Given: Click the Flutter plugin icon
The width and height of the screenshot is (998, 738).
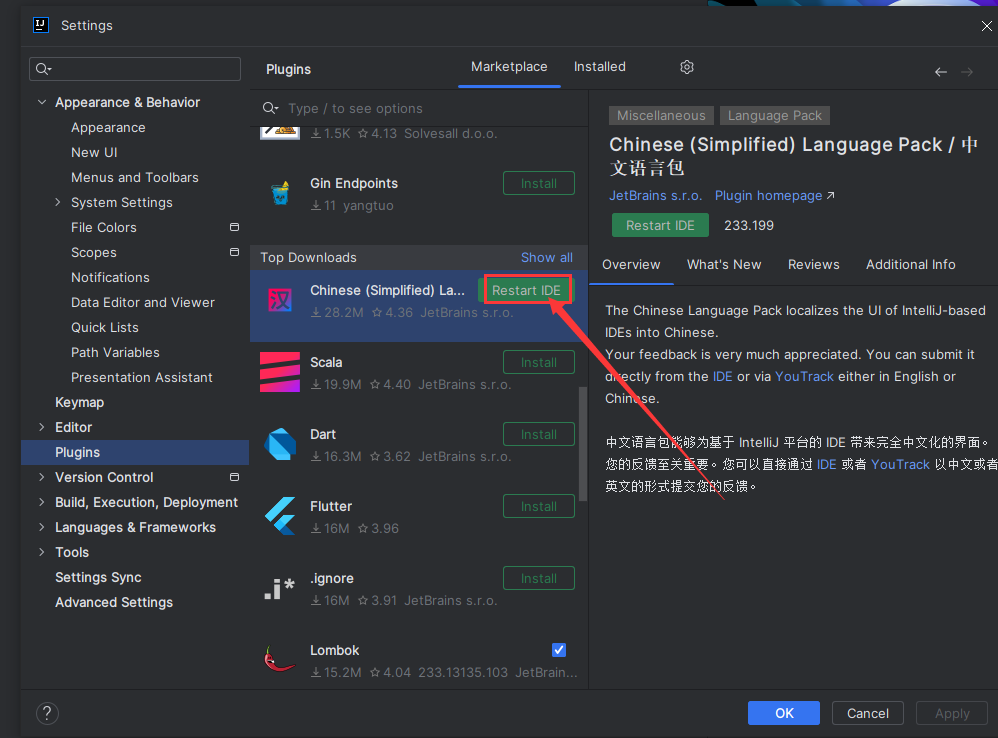Looking at the screenshot, I should (280, 515).
